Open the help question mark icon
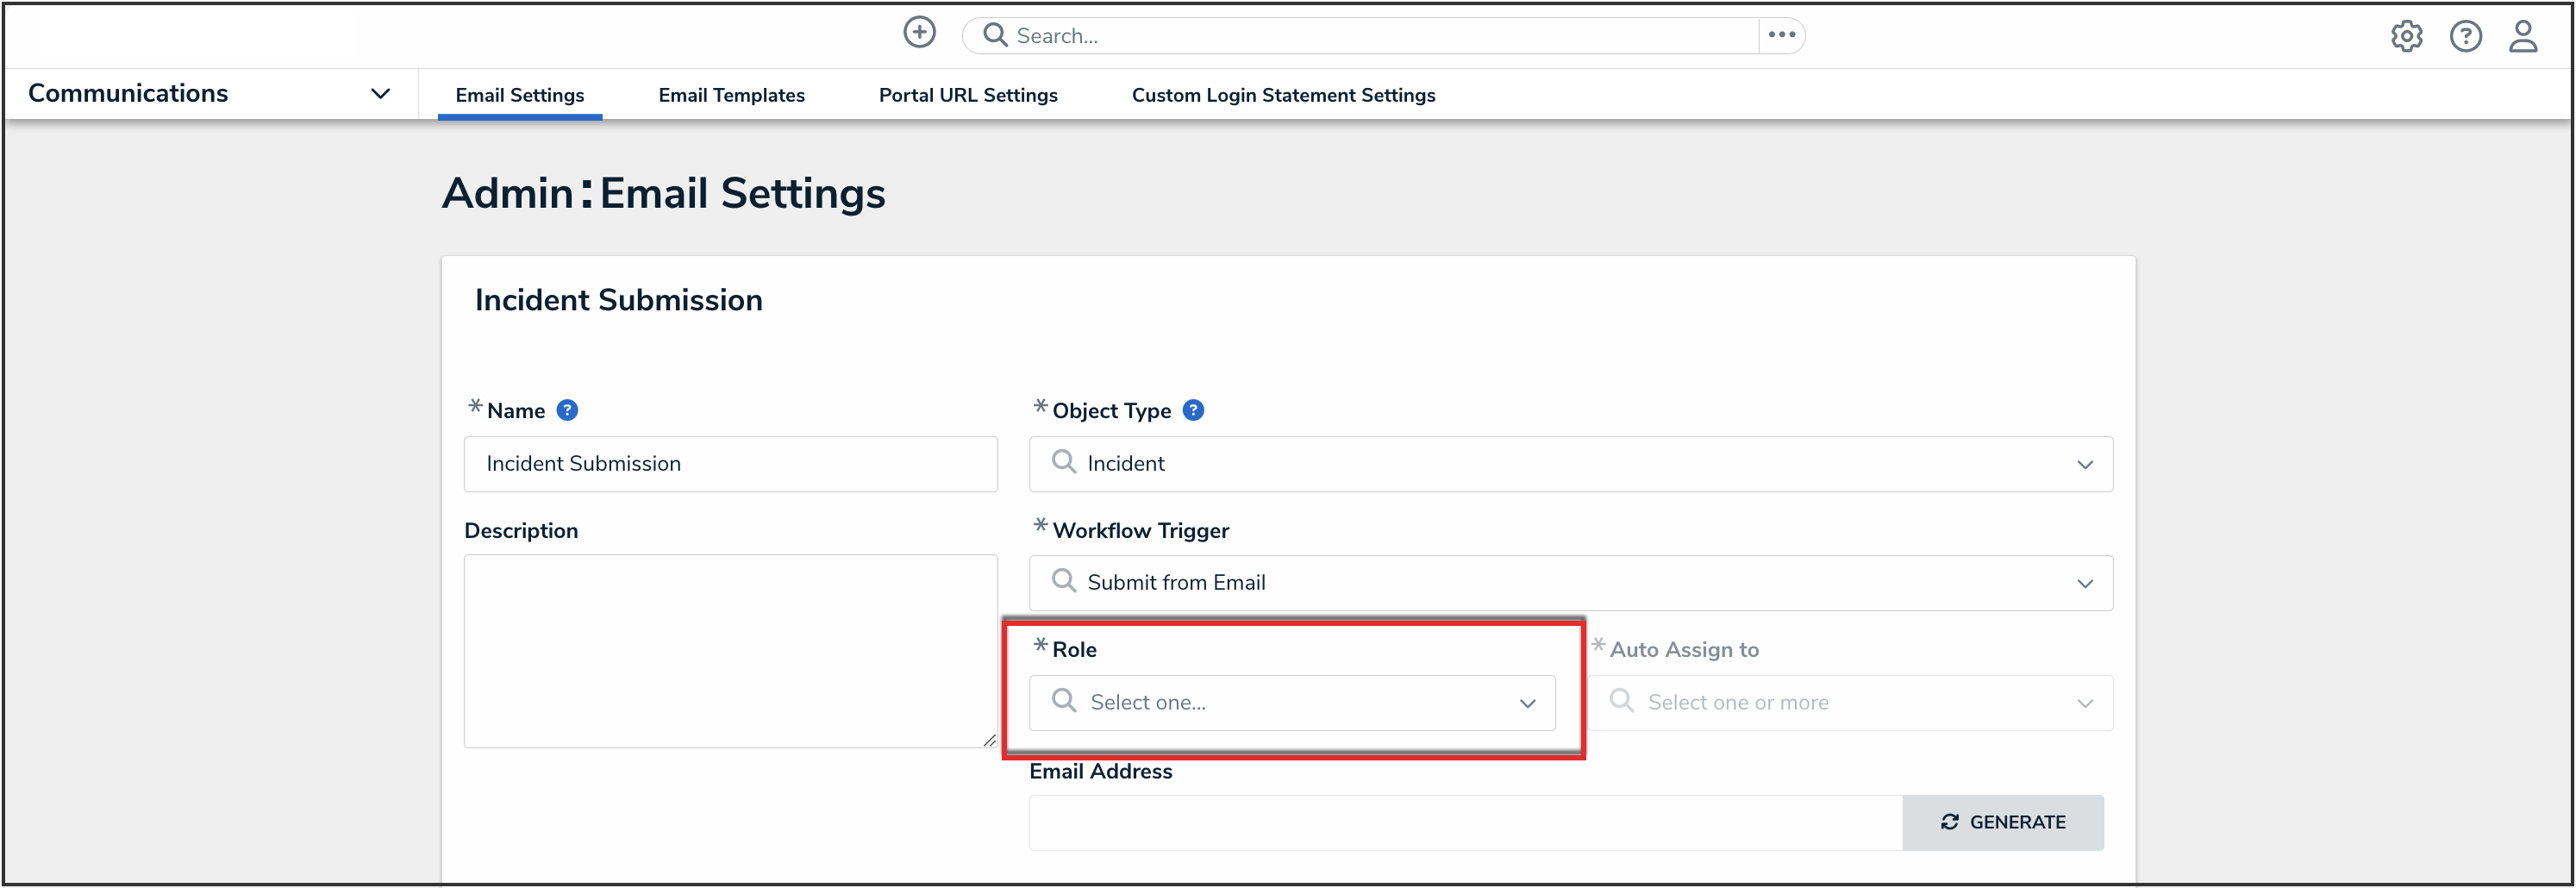Image resolution: width=2576 pixels, height=888 pixels. click(x=2465, y=37)
